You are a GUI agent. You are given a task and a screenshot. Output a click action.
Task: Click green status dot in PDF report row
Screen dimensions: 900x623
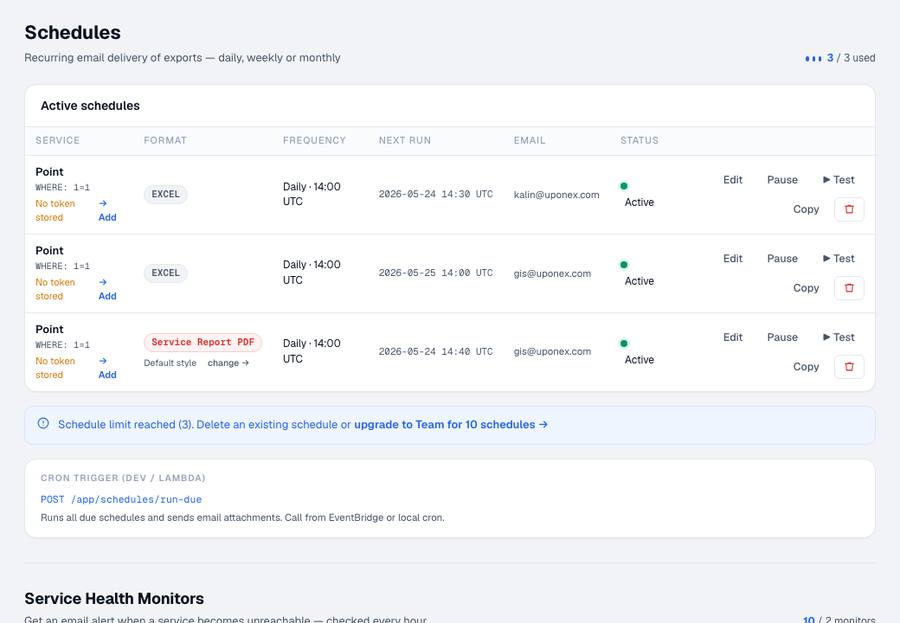(x=624, y=343)
